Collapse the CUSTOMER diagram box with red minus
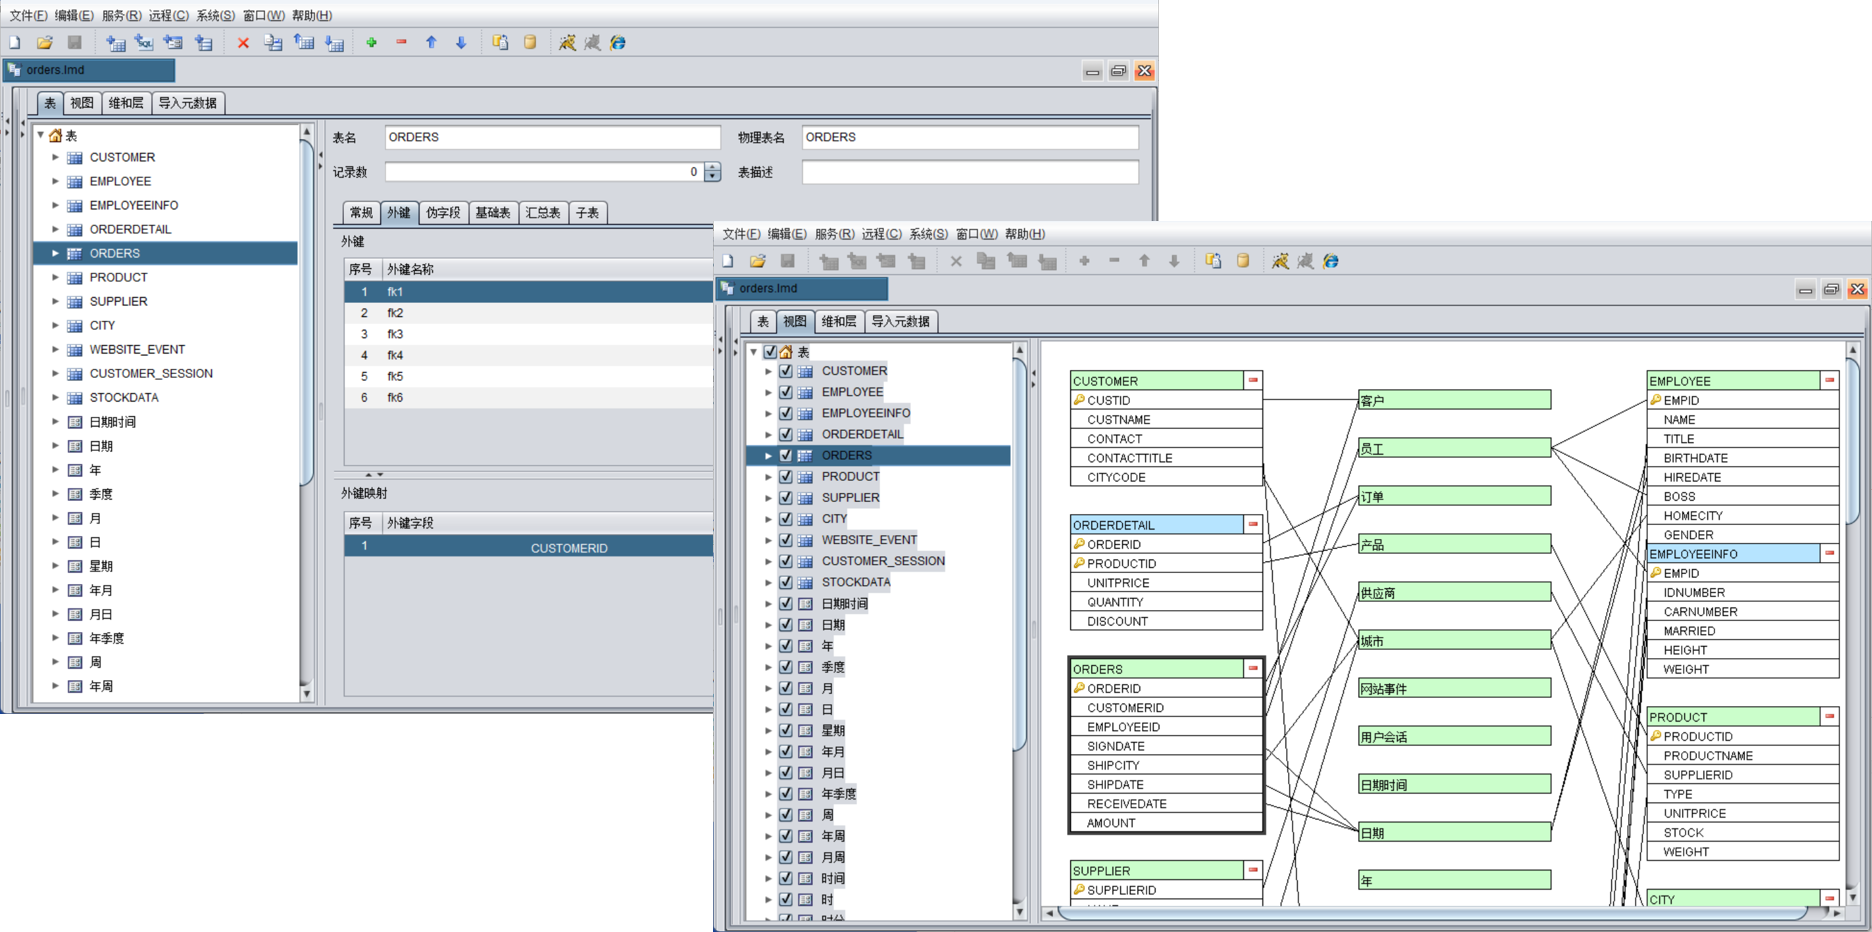The width and height of the screenshot is (1872, 932). [x=1253, y=380]
